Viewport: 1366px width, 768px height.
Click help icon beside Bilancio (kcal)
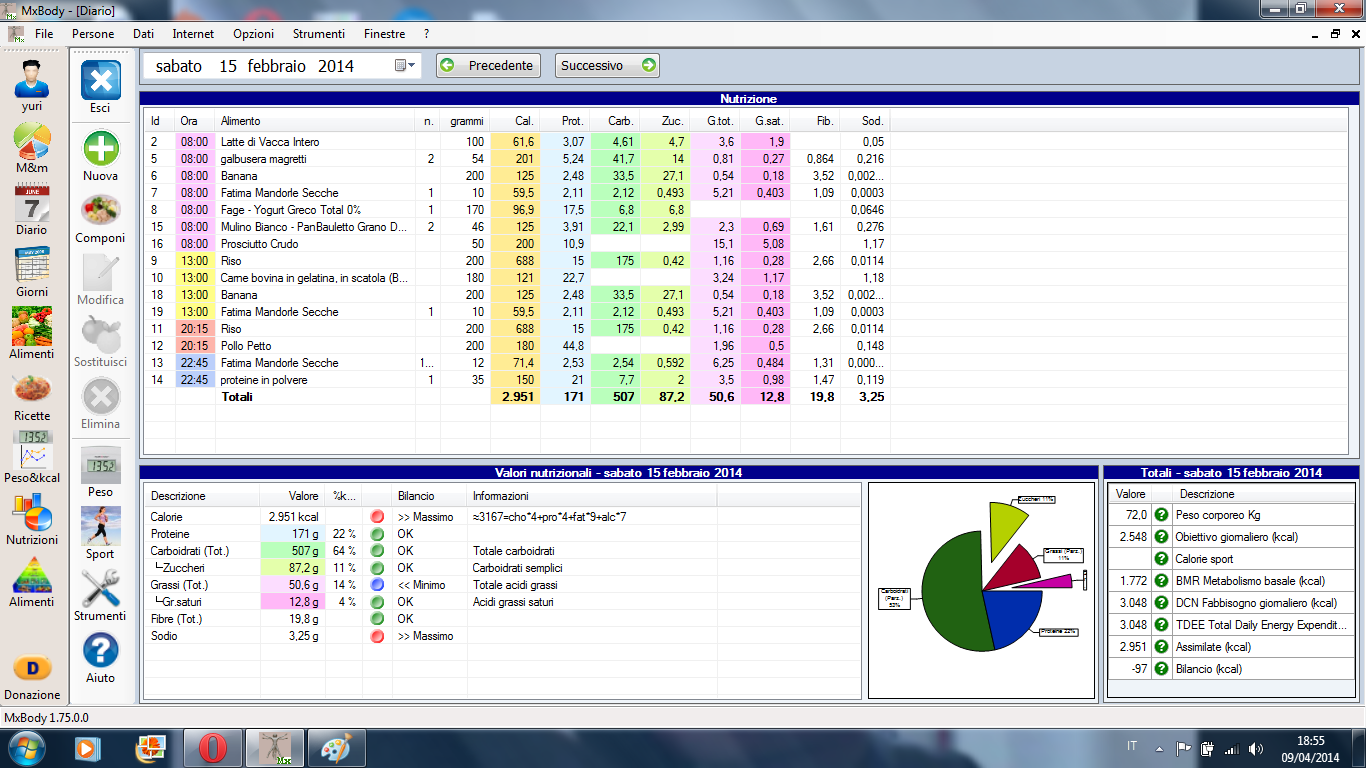point(1161,669)
